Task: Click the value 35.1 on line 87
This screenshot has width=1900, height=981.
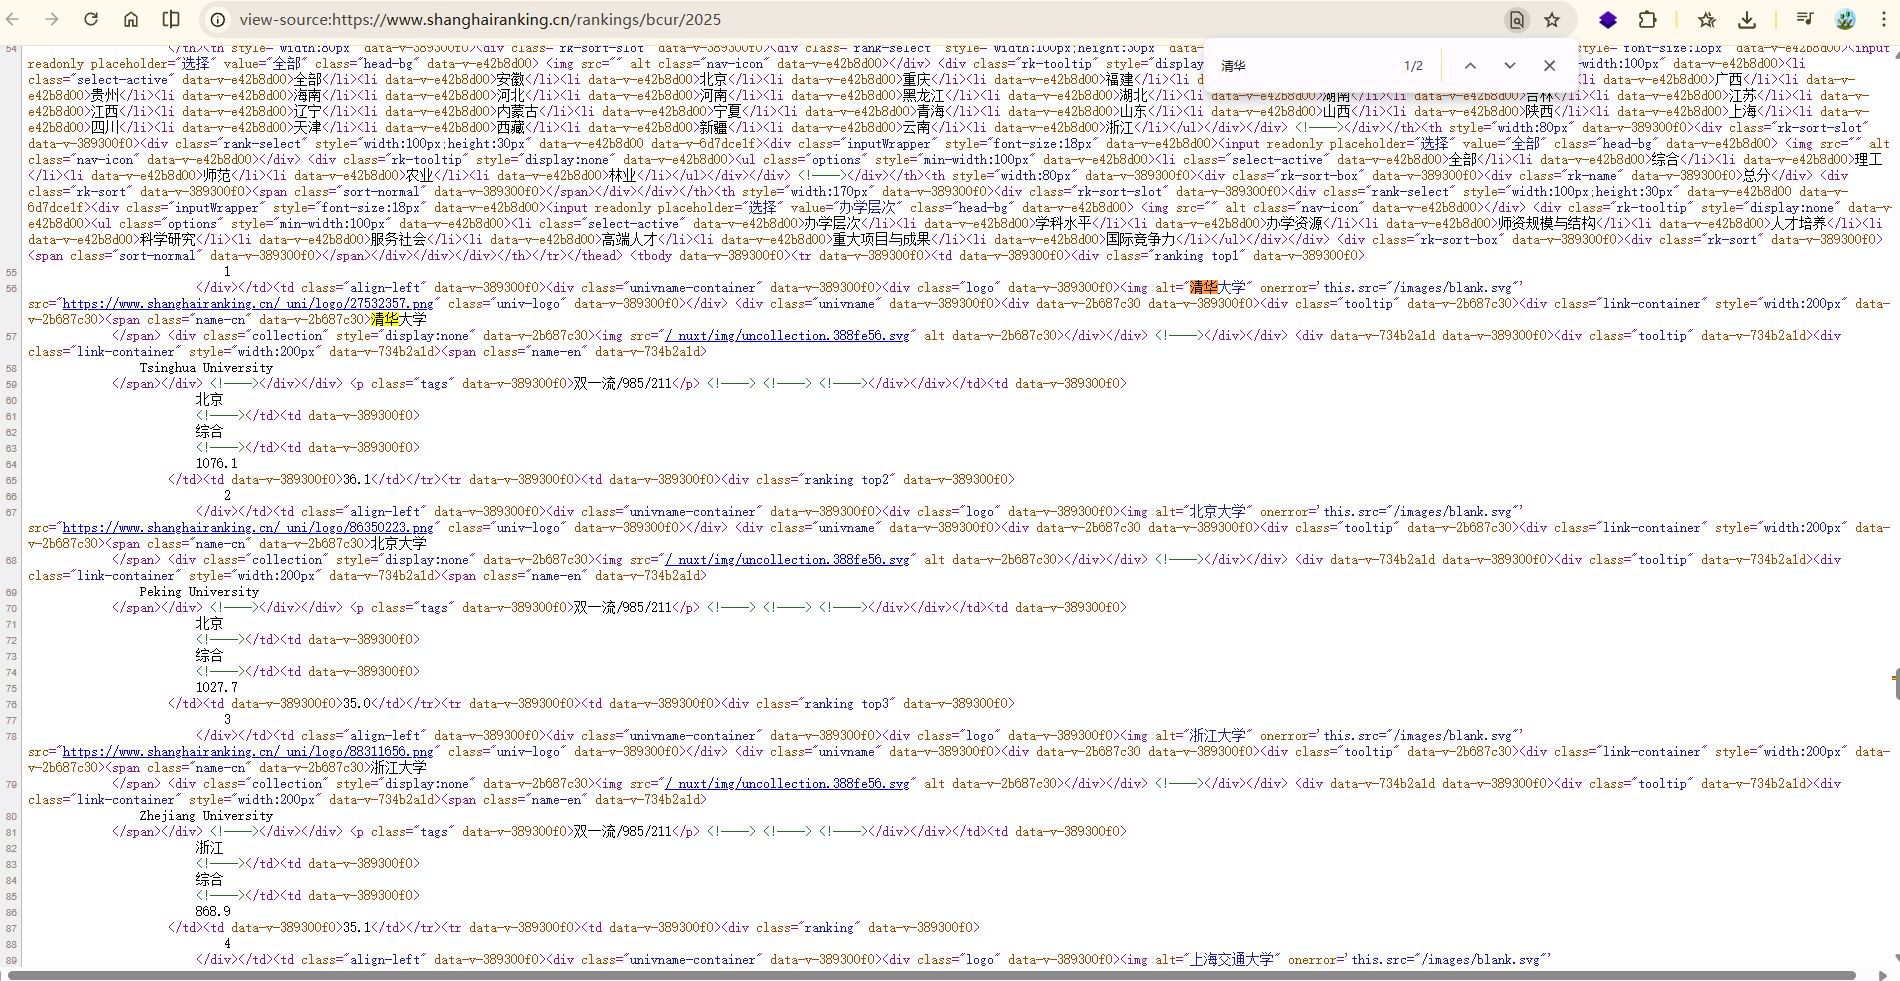Action: click(357, 927)
